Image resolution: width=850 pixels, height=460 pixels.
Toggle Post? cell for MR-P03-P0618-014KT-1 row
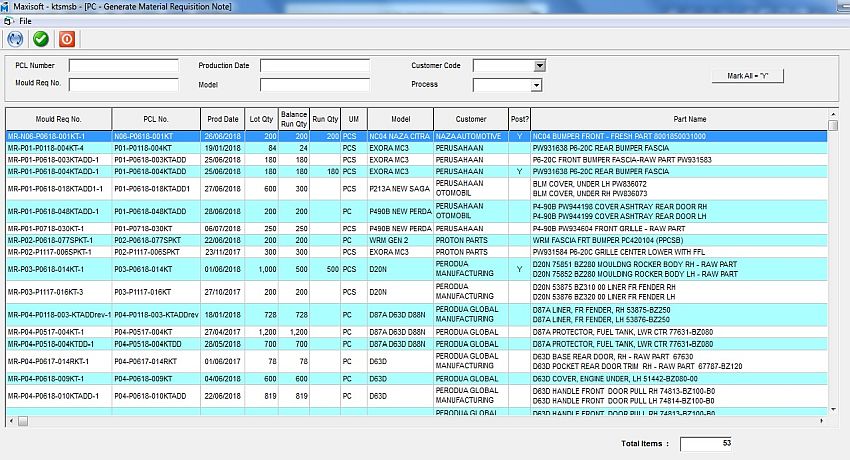tap(519, 269)
